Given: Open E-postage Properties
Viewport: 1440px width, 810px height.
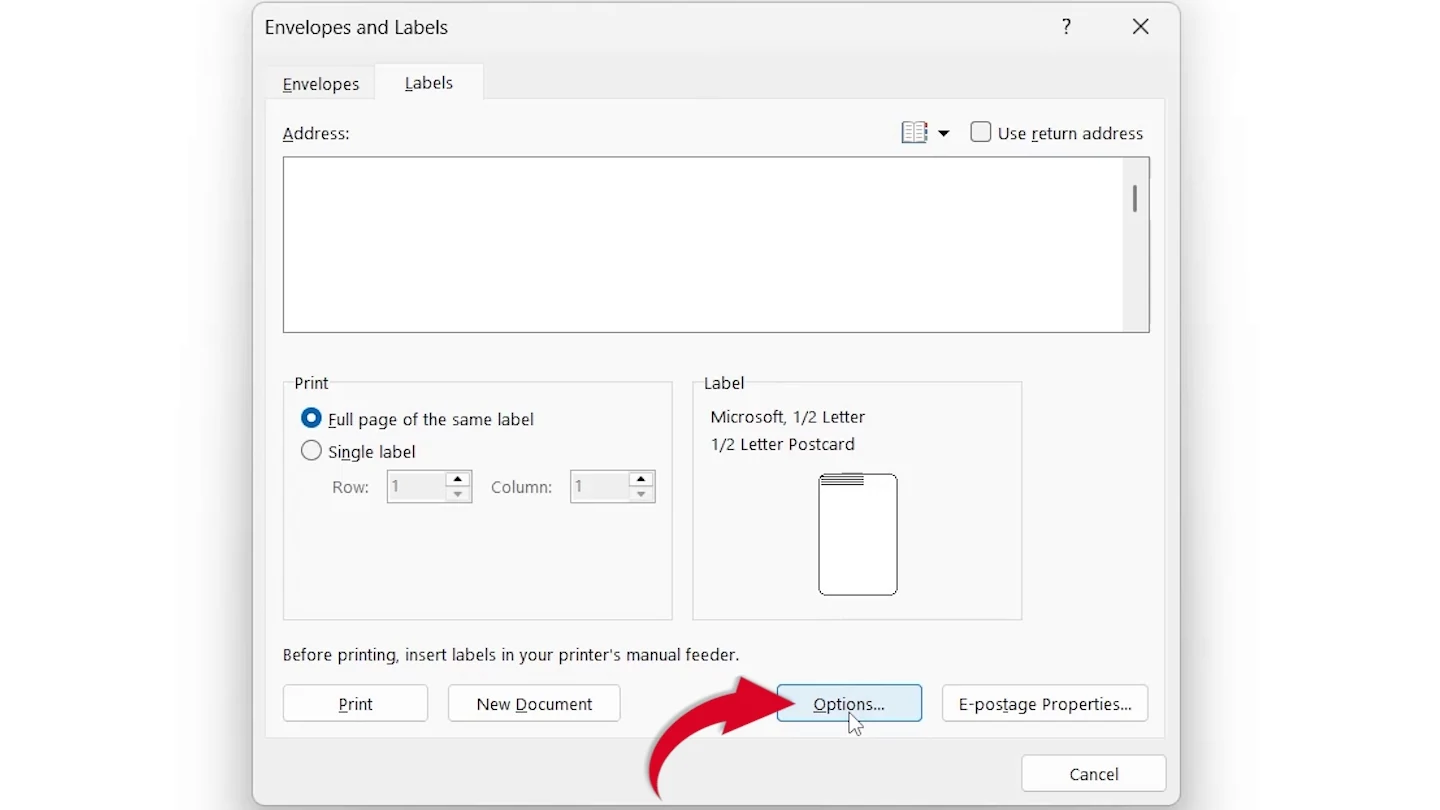Looking at the screenshot, I should click(x=1045, y=704).
